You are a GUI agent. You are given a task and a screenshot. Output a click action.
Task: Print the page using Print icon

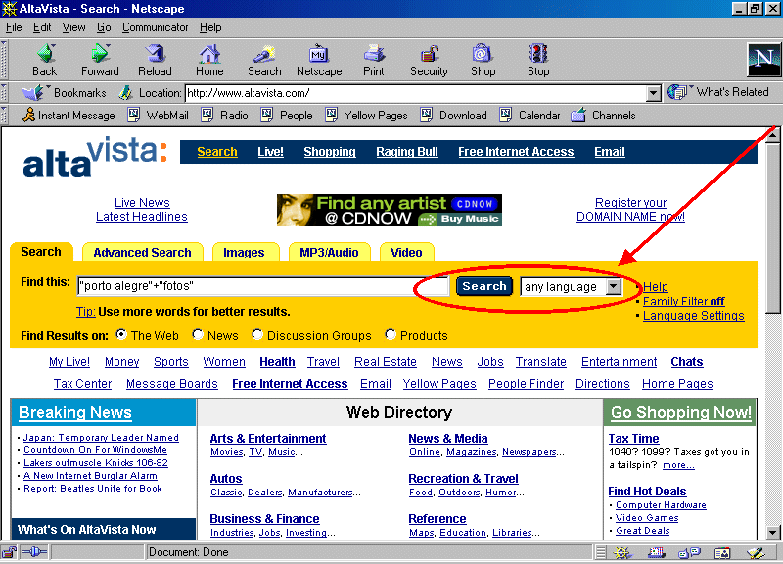coord(374,59)
